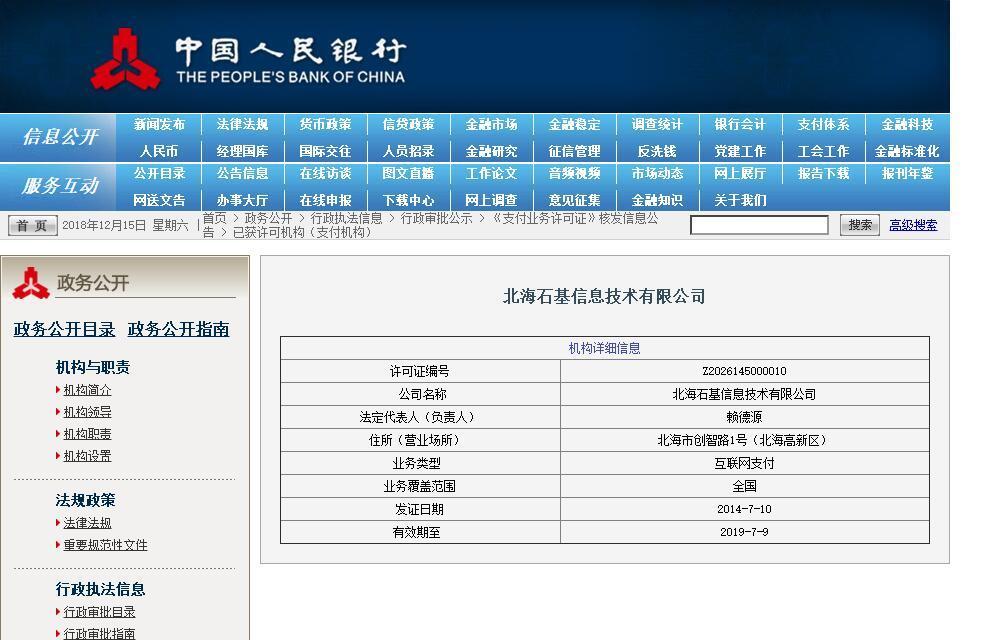The image size is (982, 640).
Task: Open 金融科技 menu item
Action: click(907, 125)
